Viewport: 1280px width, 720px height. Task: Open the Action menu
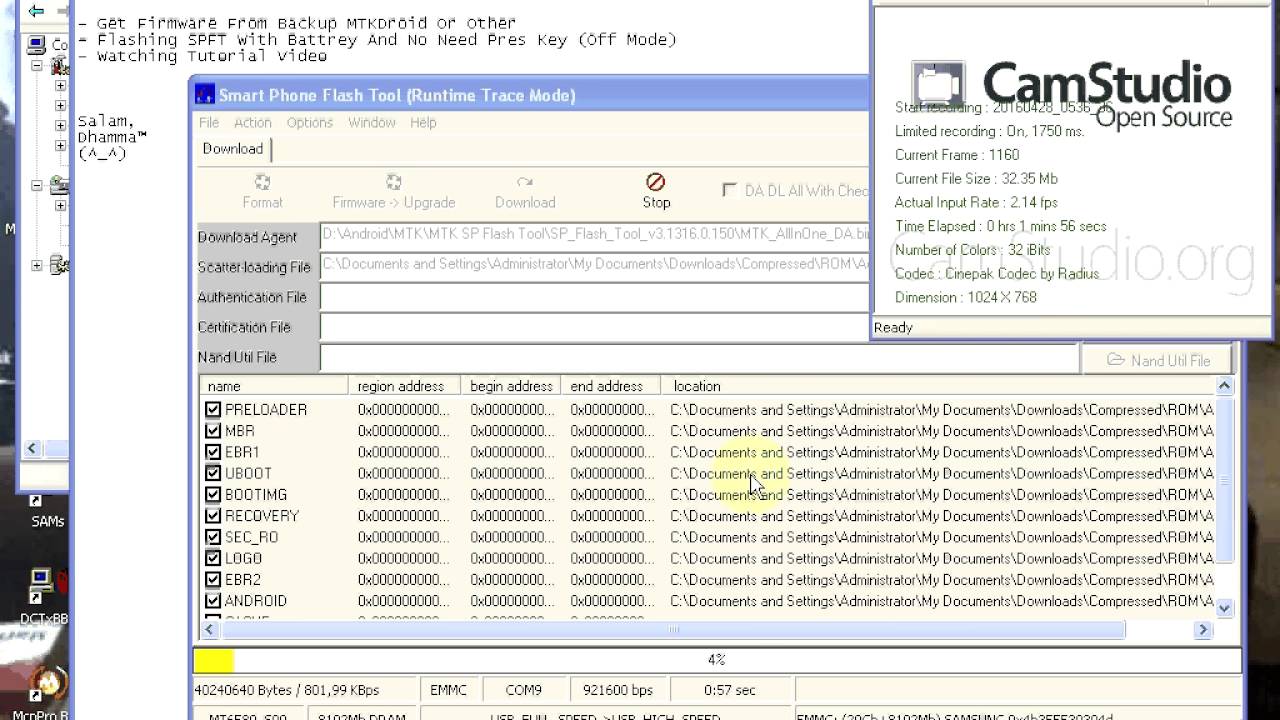[x=252, y=122]
